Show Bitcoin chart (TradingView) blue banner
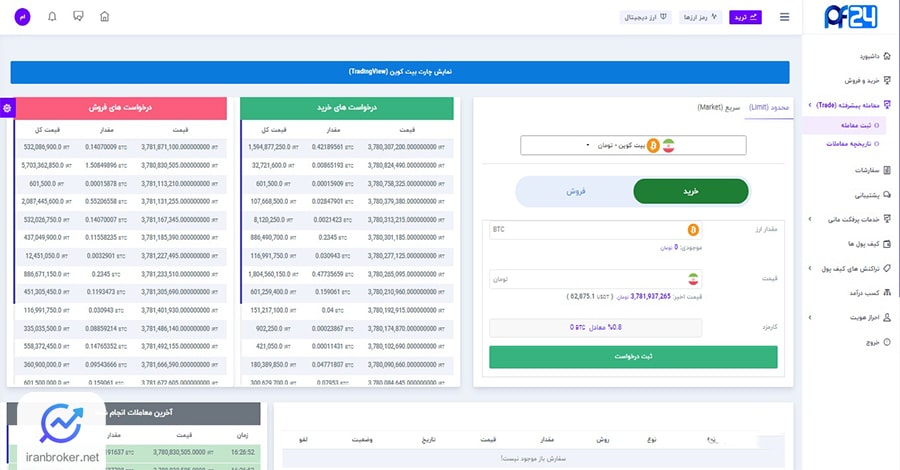The width and height of the screenshot is (900, 470). pos(400,72)
